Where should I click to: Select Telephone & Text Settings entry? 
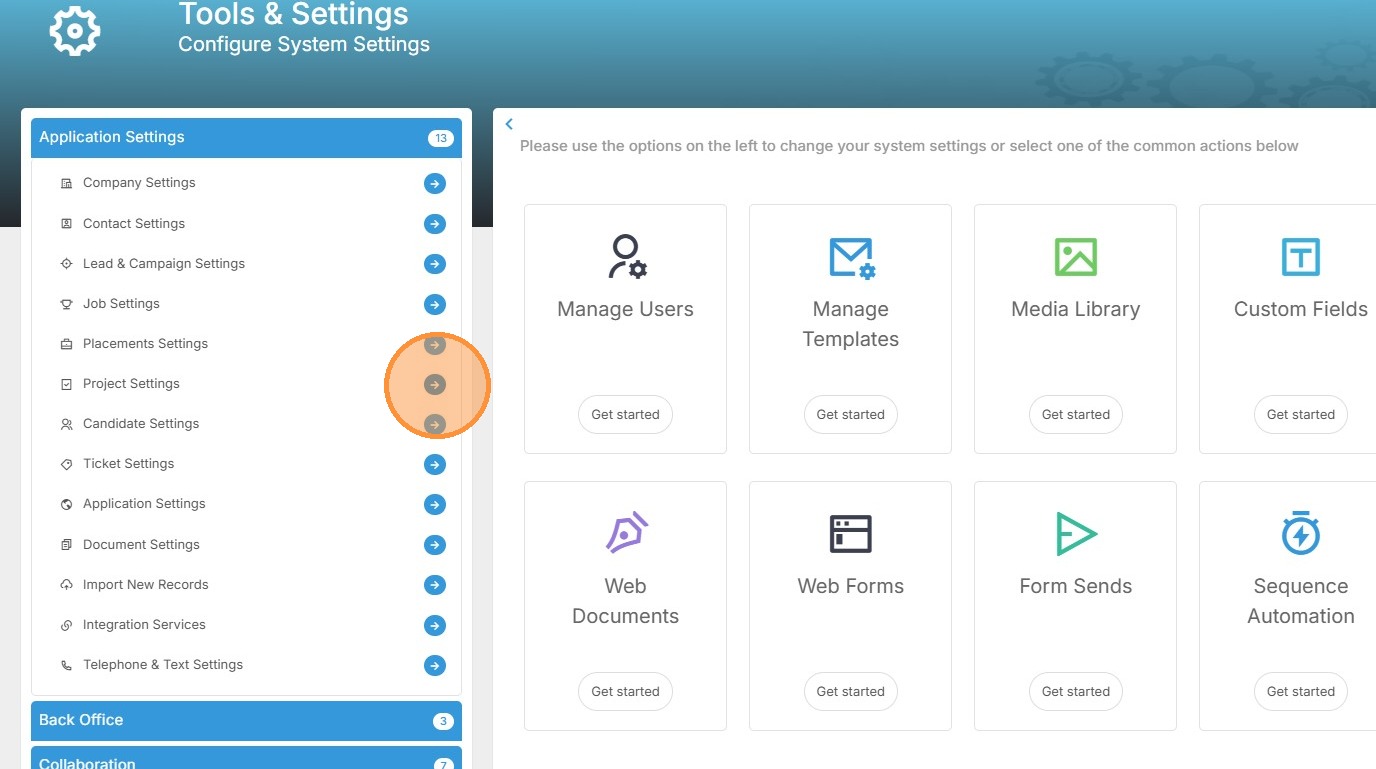pos(163,665)
